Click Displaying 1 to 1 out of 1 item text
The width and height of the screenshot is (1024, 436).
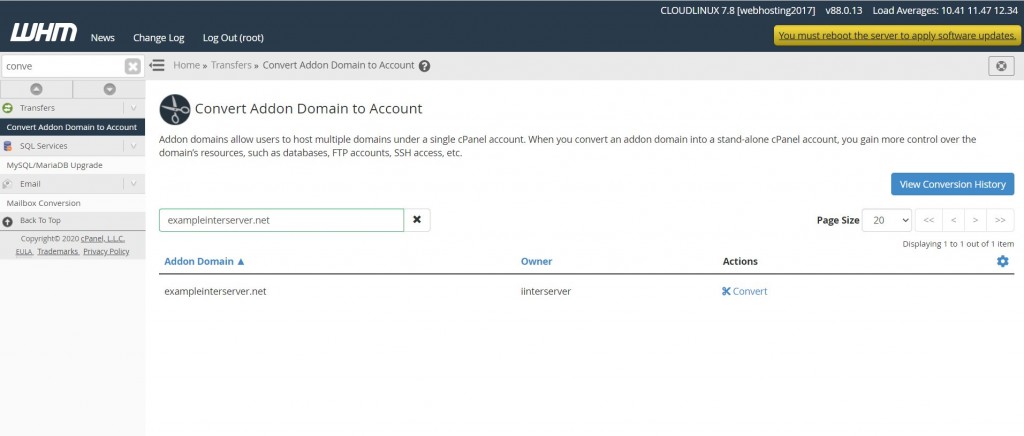tap(958, 244)
